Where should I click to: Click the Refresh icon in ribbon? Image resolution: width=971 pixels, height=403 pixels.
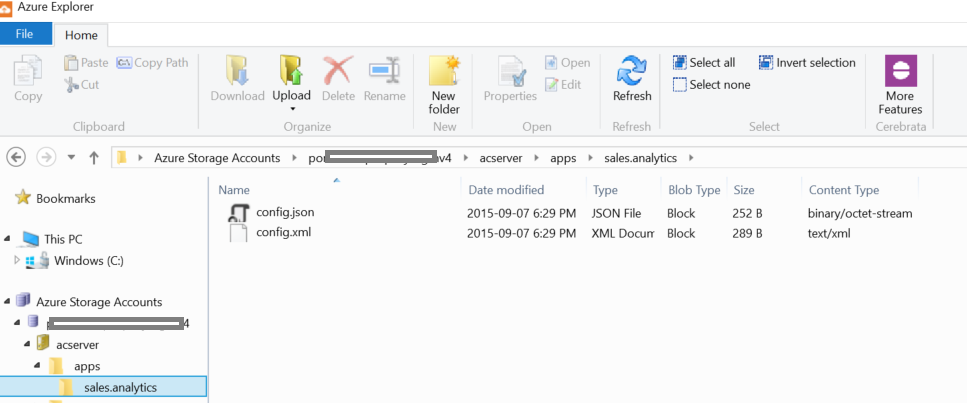click(631, 73)
